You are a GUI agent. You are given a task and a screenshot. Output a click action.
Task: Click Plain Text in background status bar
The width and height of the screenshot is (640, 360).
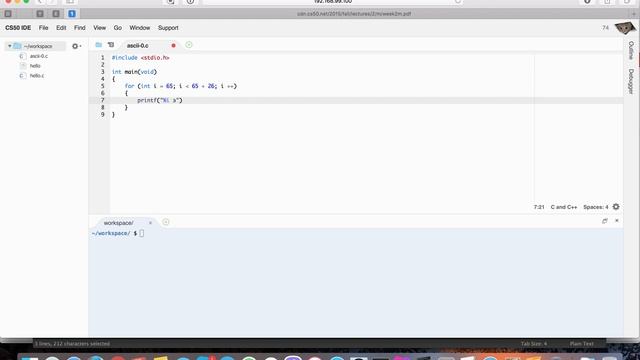[582, 344]
